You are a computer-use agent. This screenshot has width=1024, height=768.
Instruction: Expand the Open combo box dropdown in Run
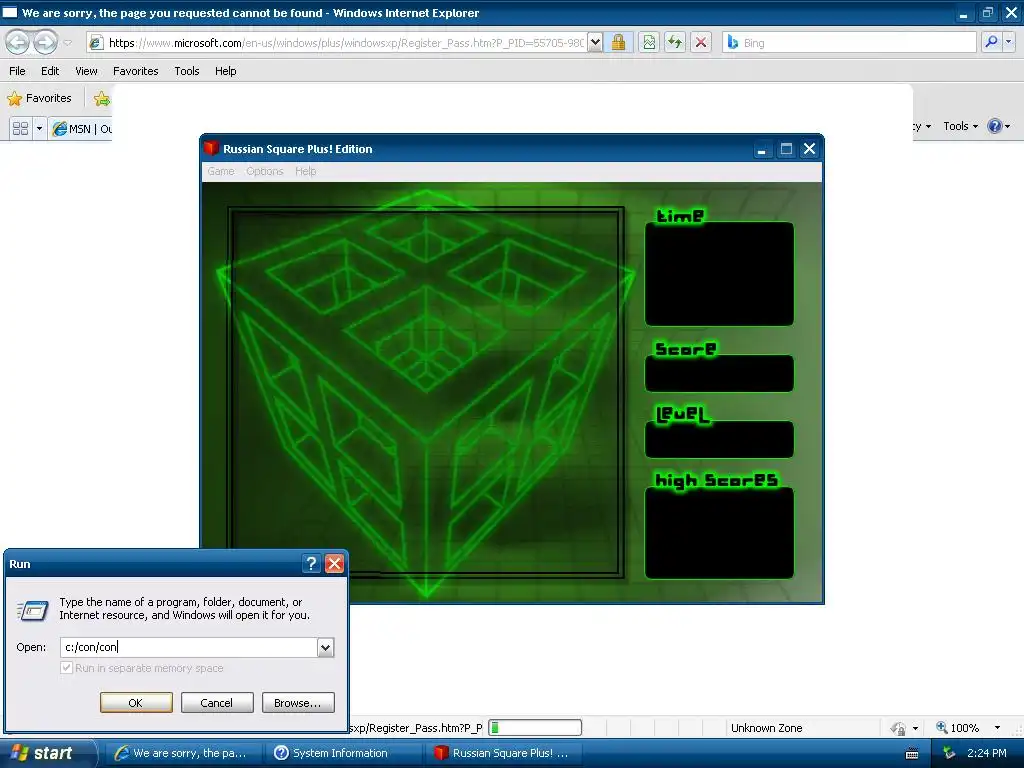(325, 647)
